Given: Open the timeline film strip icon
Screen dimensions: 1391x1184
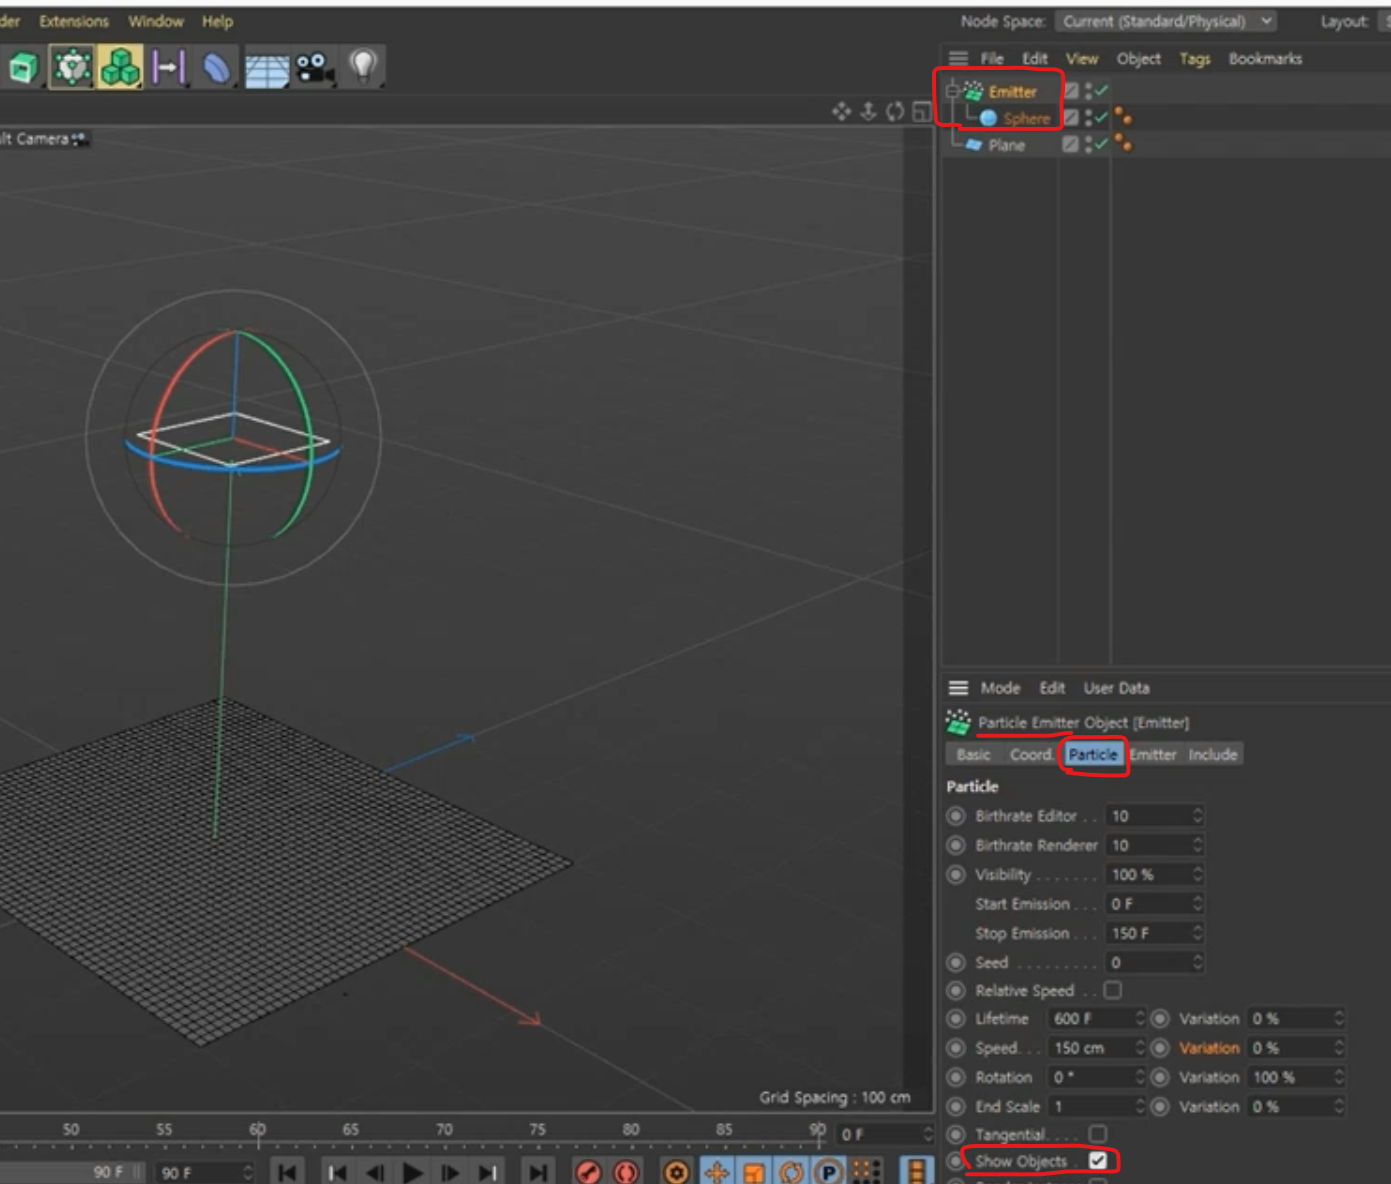Looking at the screenshot, I should coord(916,1172).
